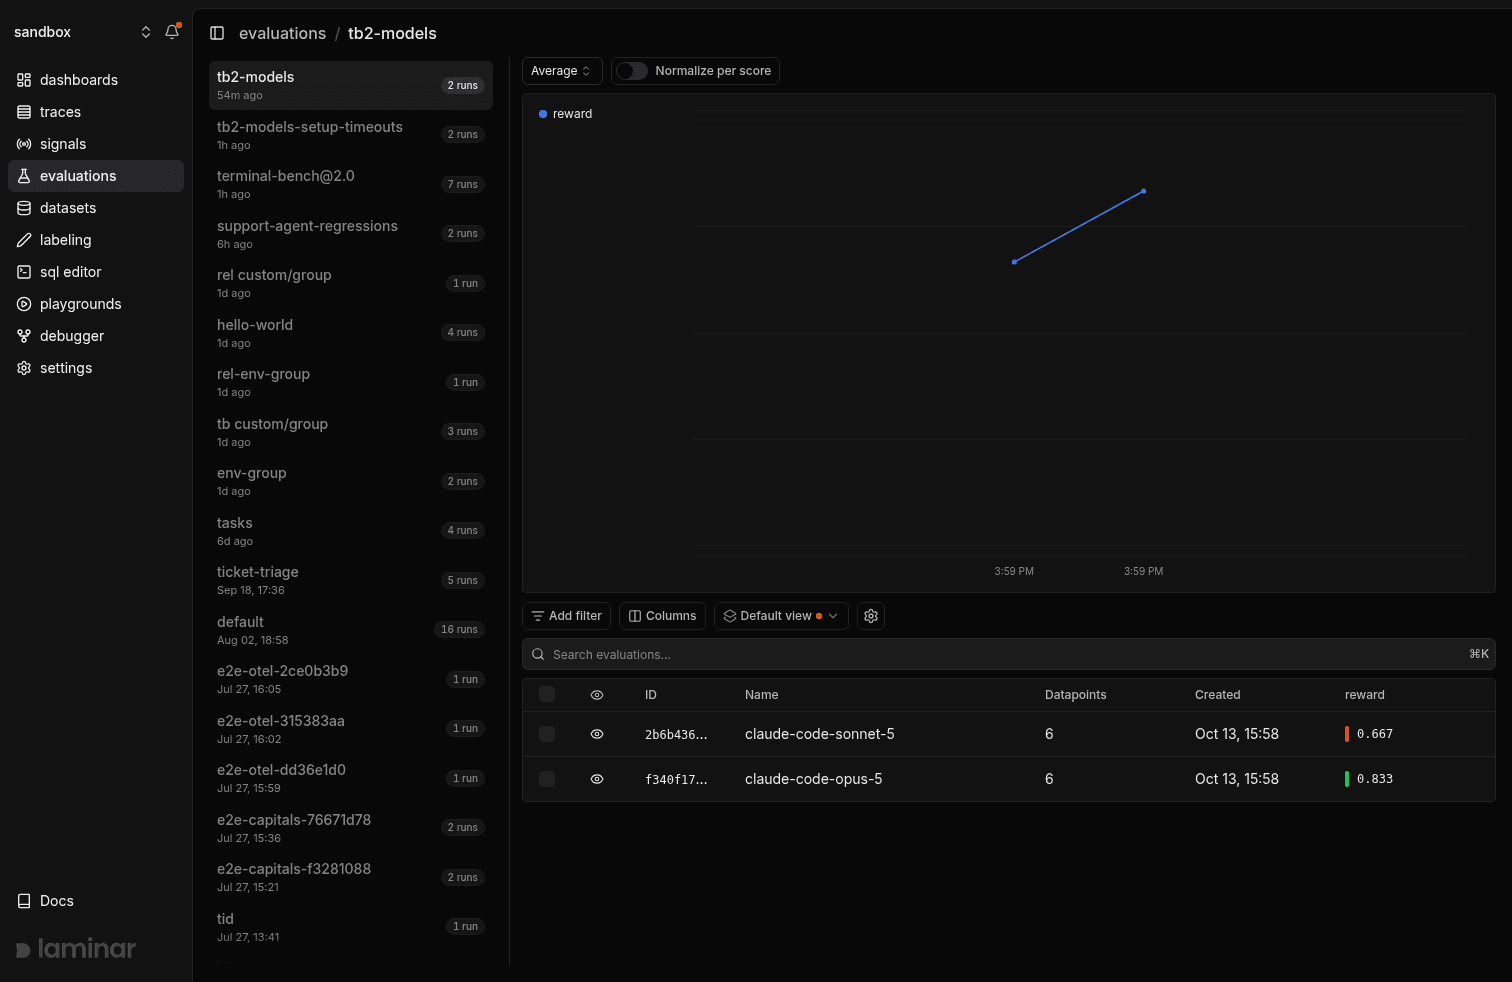Click the dashboards grid icon
The image size is (1512, 982).
[24, 80]
